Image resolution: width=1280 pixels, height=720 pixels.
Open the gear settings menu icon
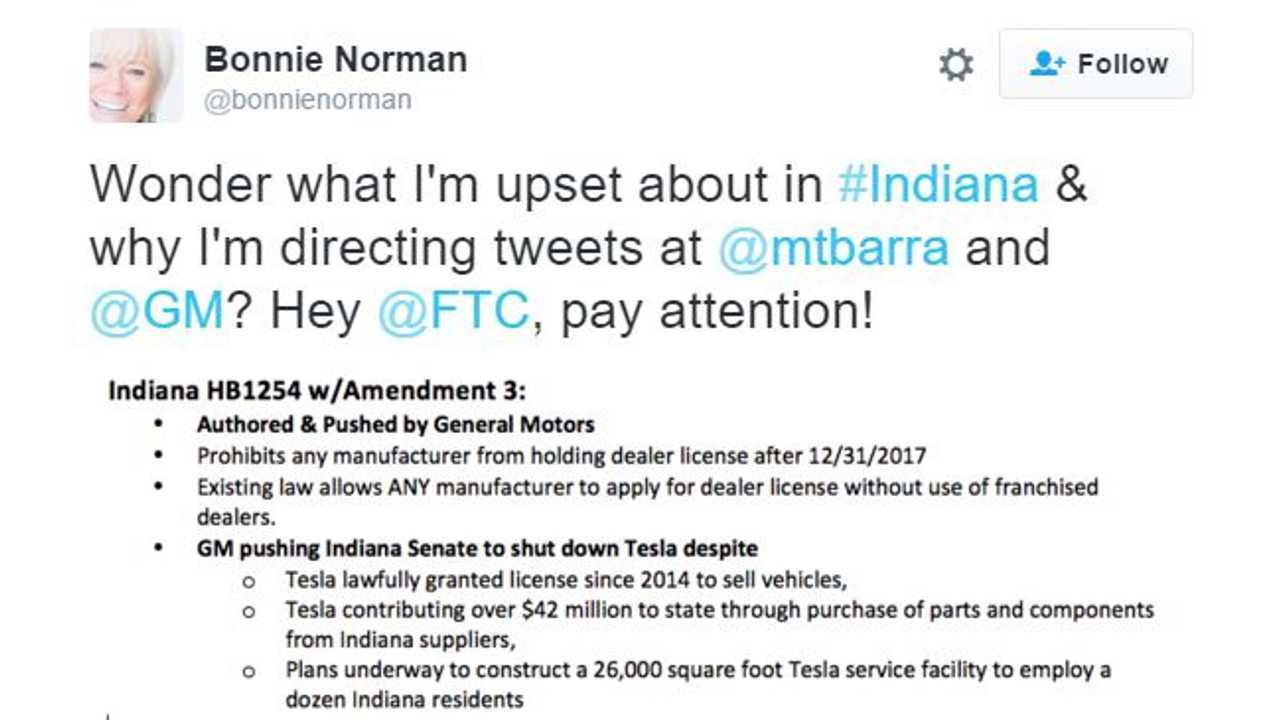956,65
